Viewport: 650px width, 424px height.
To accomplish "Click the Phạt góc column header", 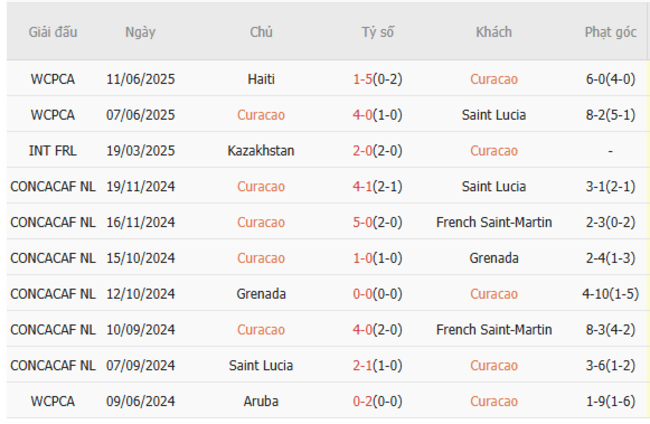I will (610, 32).
